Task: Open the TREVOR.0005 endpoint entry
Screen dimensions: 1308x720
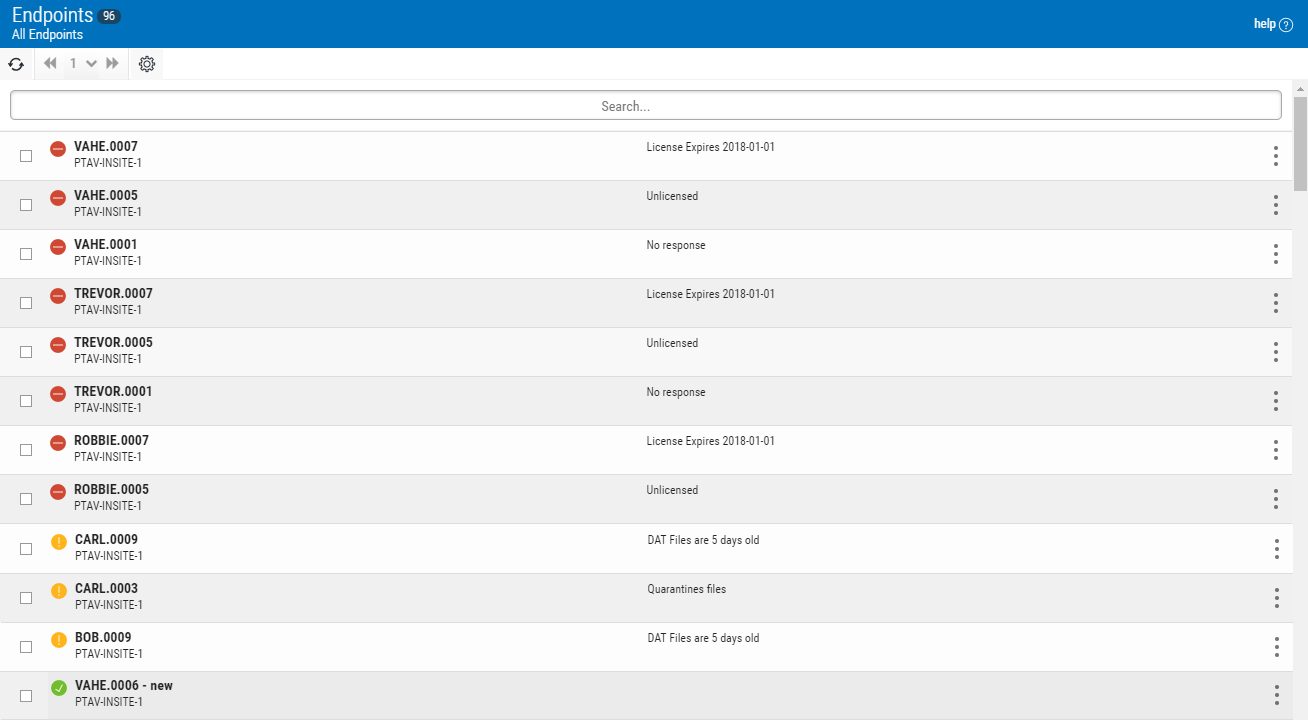Action: coord(113,343)
